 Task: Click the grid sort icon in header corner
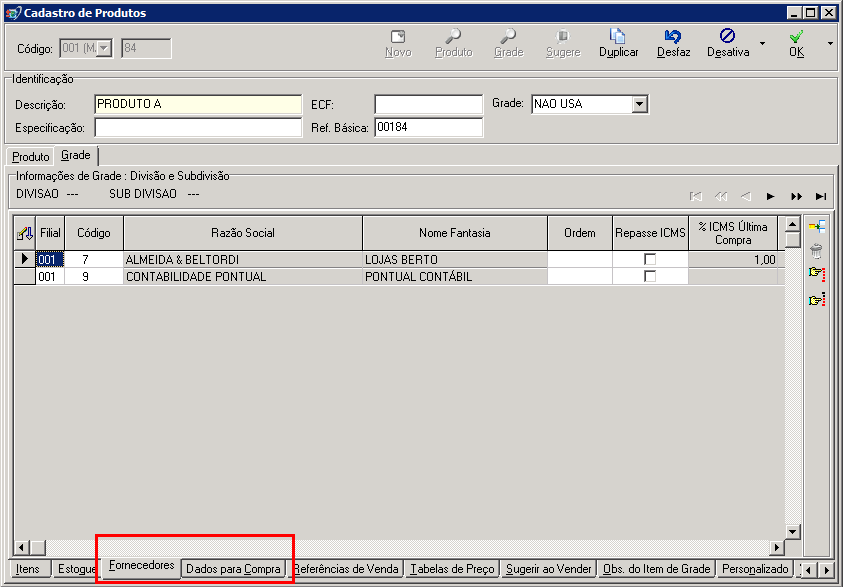click(x=25, y=233)
